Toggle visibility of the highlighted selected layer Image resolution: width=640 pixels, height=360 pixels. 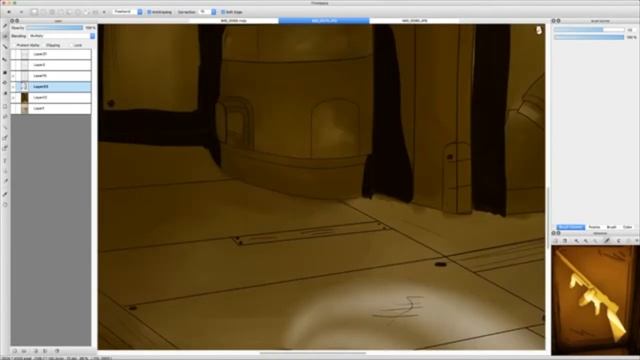click(13, 87)
